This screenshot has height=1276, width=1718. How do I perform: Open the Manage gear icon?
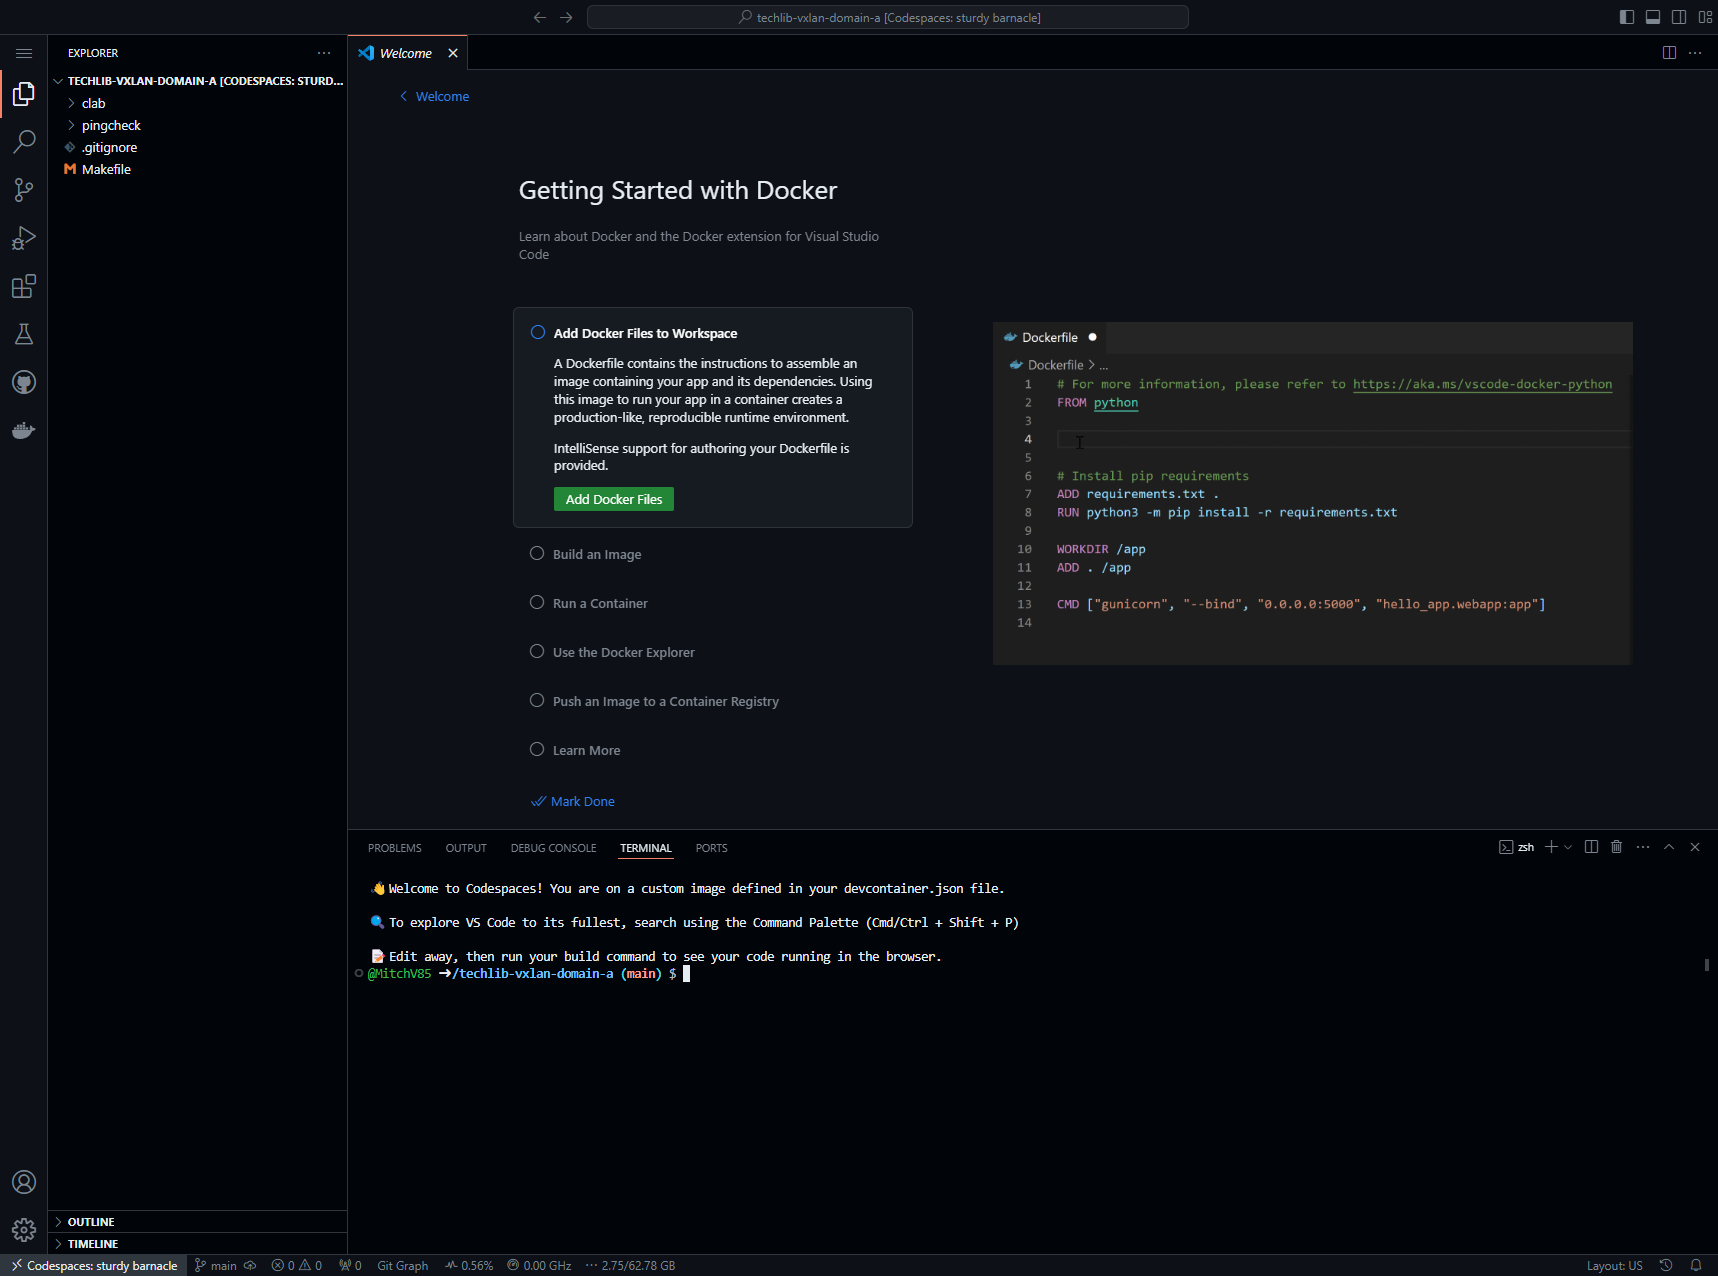(x=24, y=1230)
